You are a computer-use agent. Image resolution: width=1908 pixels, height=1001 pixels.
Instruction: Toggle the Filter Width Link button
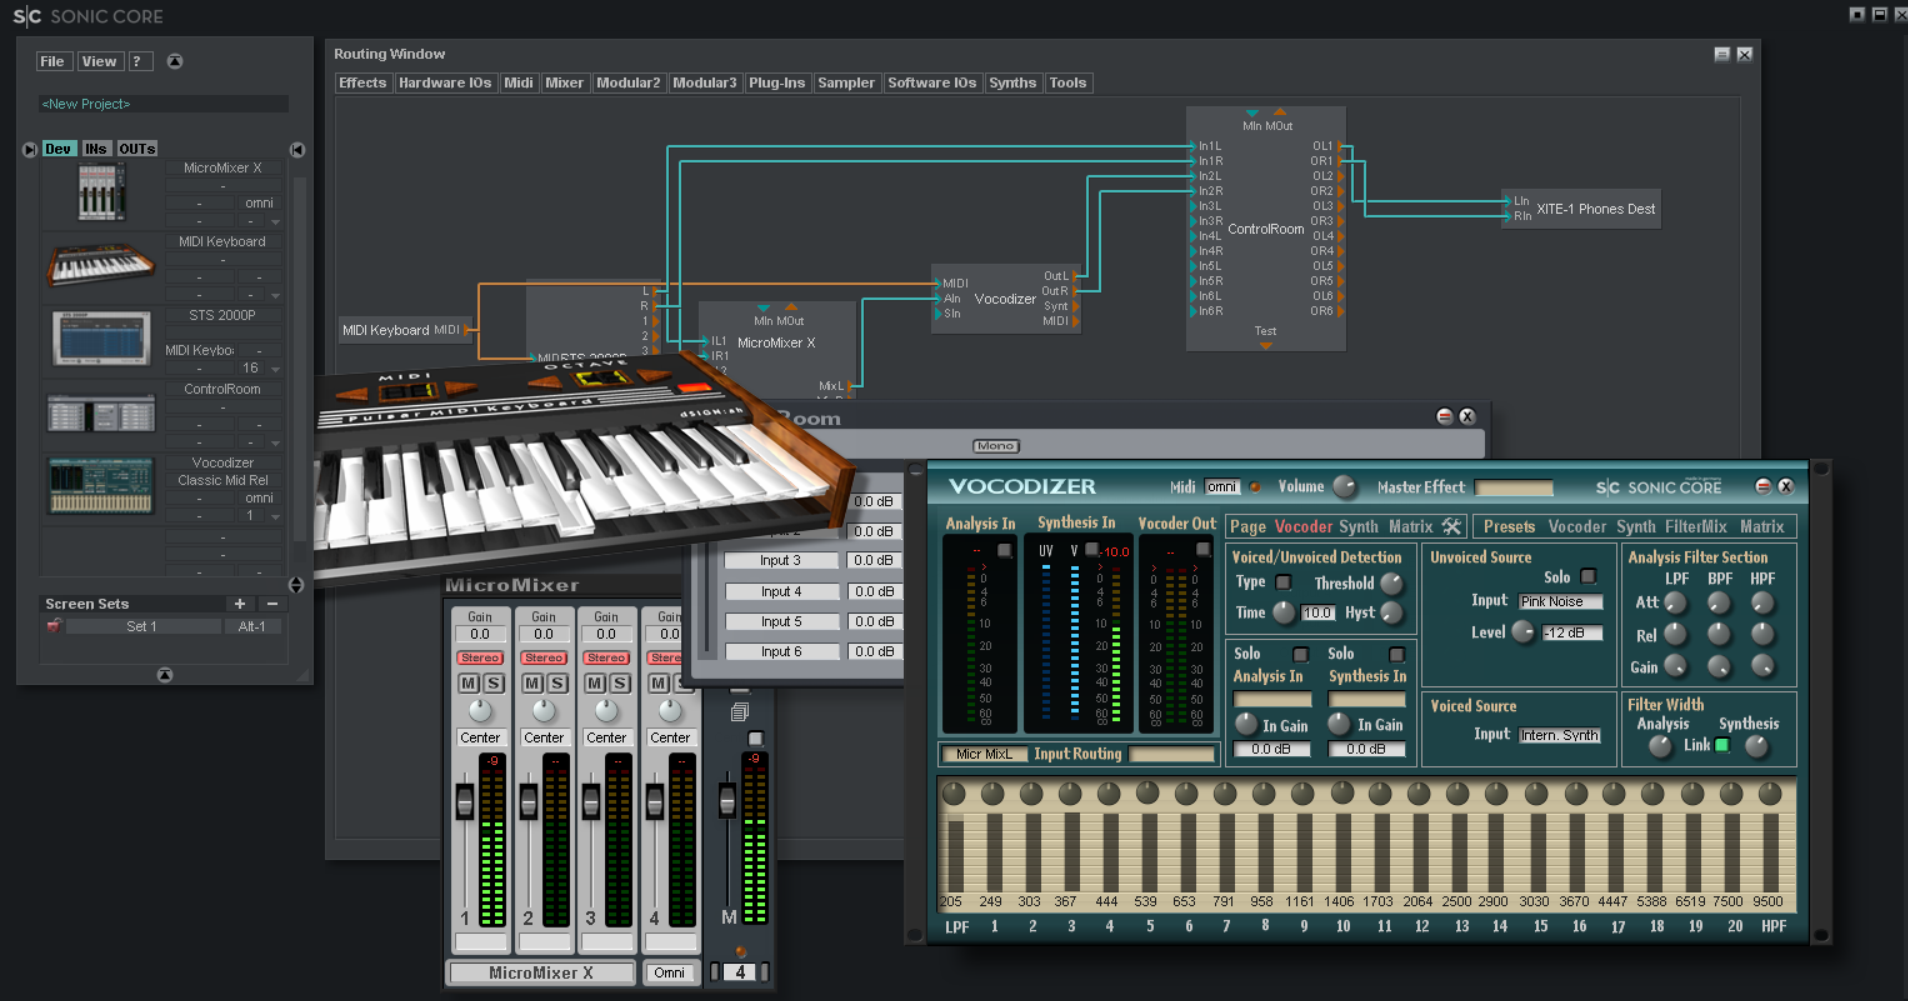coord(1722,745)
